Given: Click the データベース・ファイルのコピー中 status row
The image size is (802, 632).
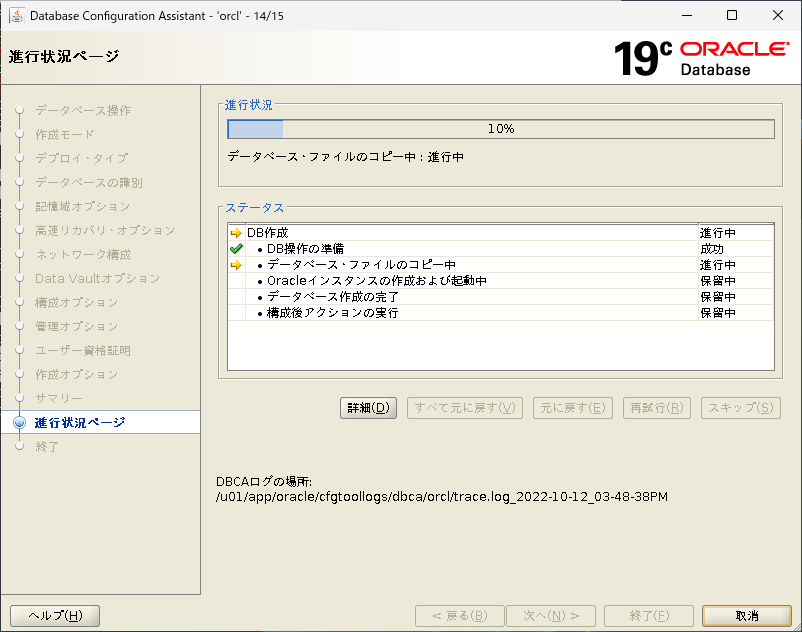Looking at the screenshot, I should 501,265.
